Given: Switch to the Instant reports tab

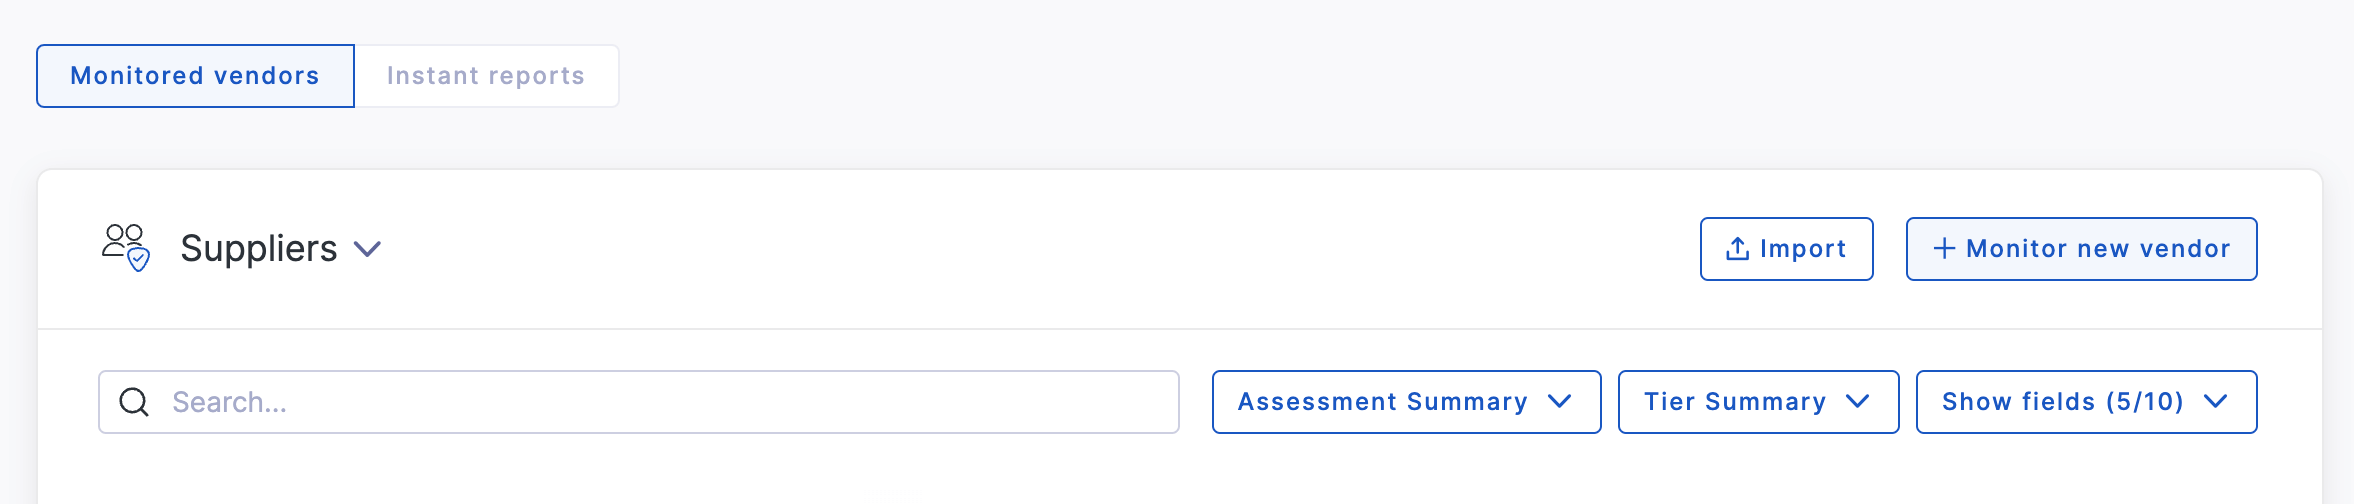Looking at the screenshot, I should pyautogui.click(x=486, y=76).
